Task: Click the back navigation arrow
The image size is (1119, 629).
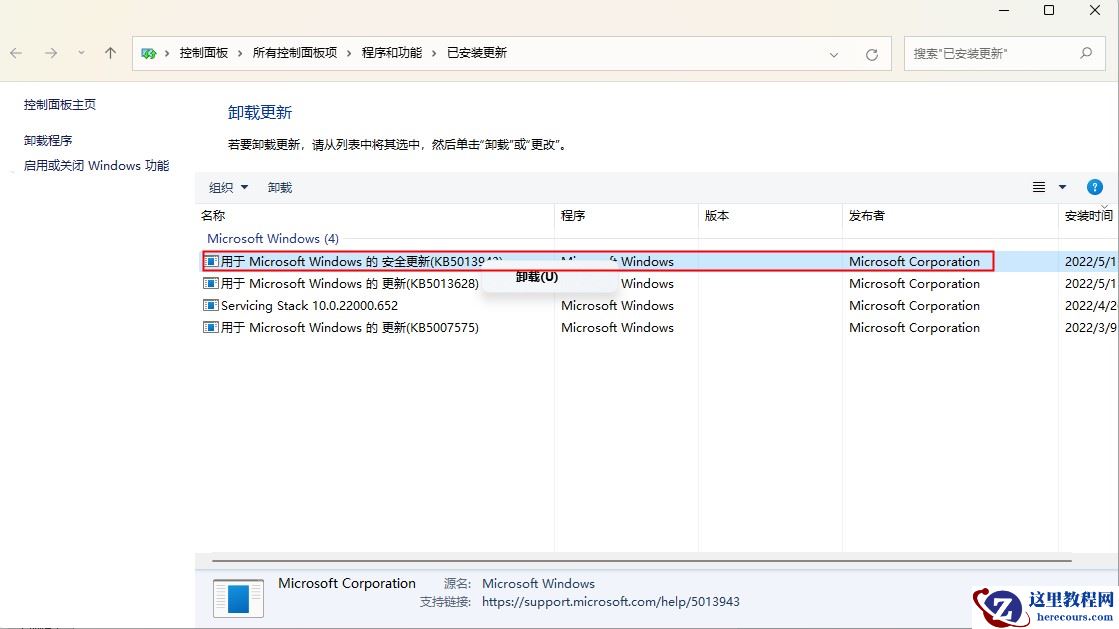Action: (x=16, y=53)
